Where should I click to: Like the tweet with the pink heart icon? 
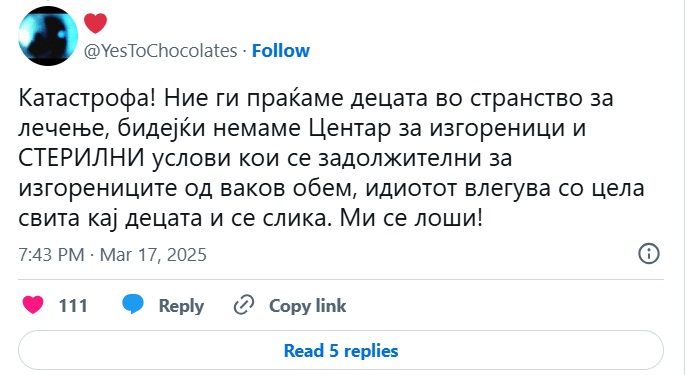[33, 305]
